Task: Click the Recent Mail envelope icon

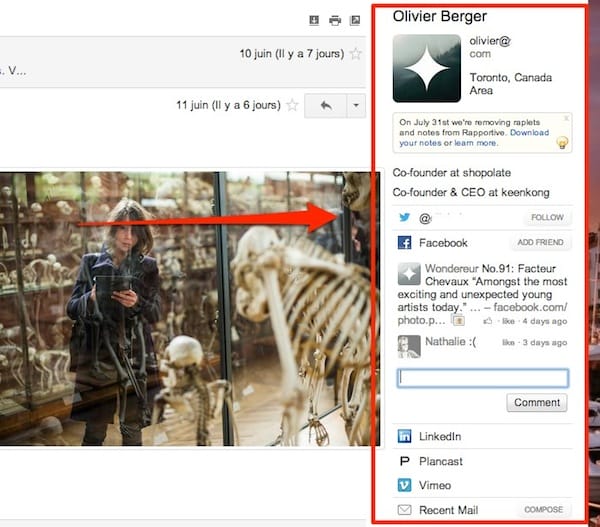Action: 404,510
